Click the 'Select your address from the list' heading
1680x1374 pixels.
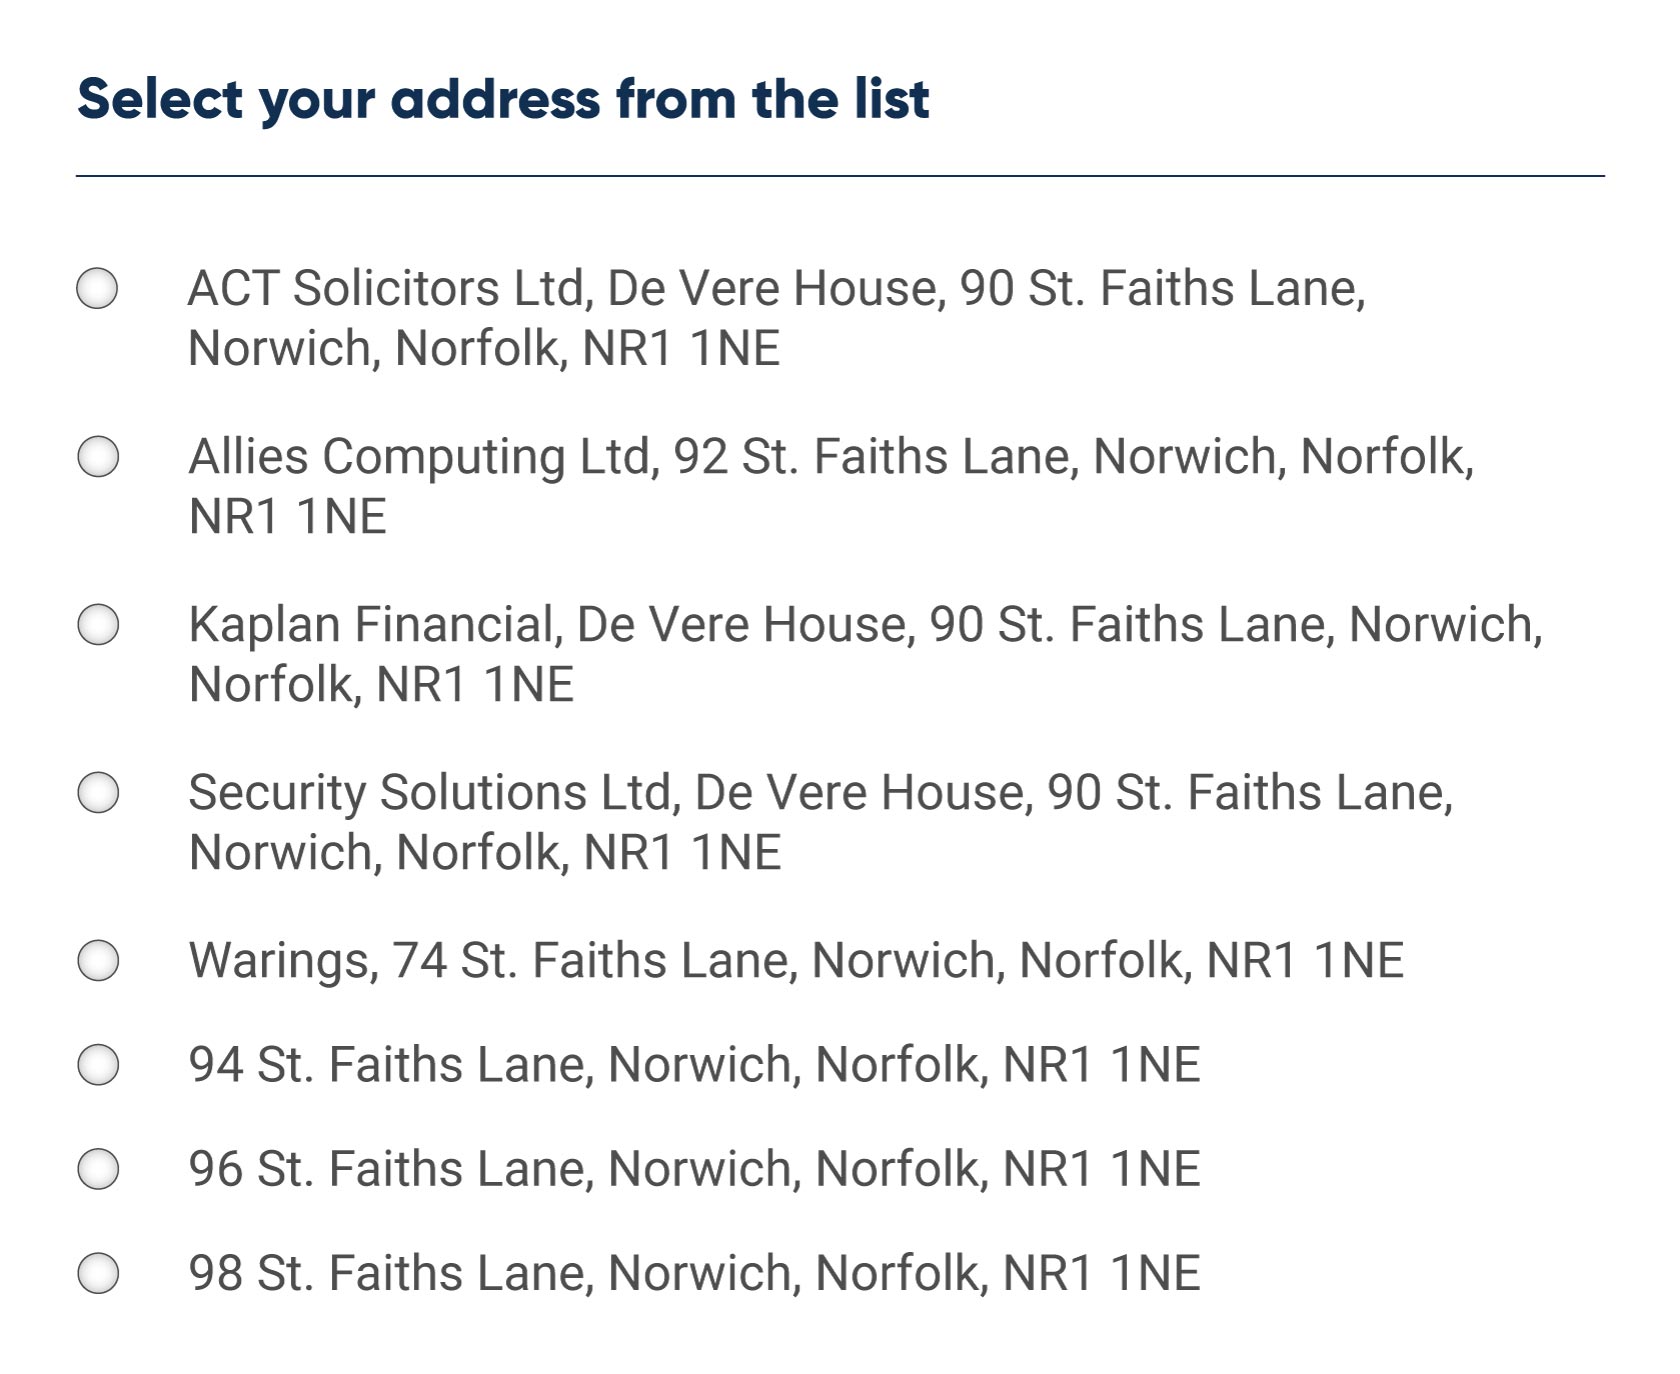click(503, 99)
